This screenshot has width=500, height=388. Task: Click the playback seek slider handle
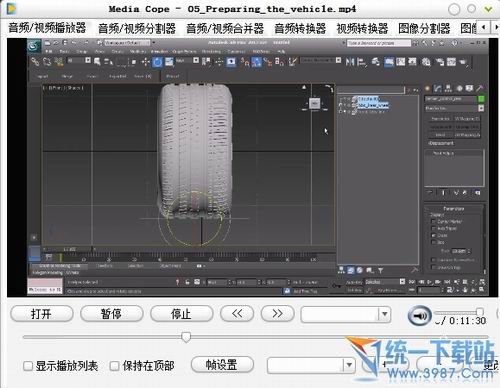pos(186,337)
